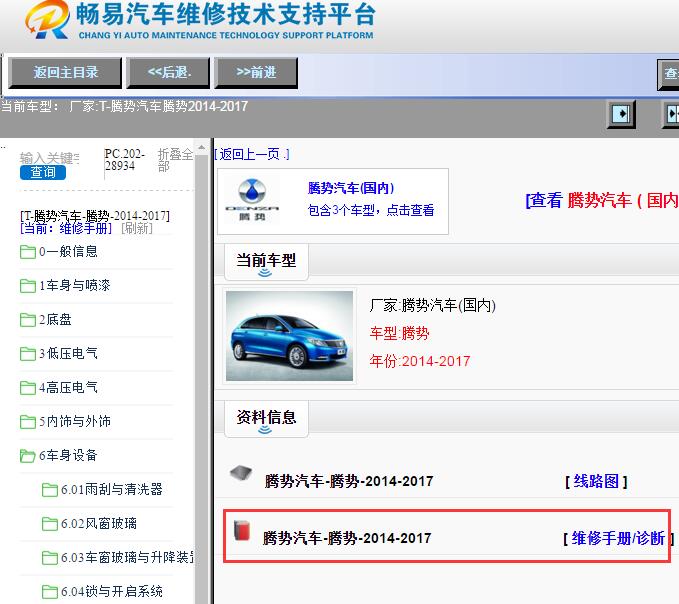
Task: Click the 刷新 refresh link
Action: point(137,228)
